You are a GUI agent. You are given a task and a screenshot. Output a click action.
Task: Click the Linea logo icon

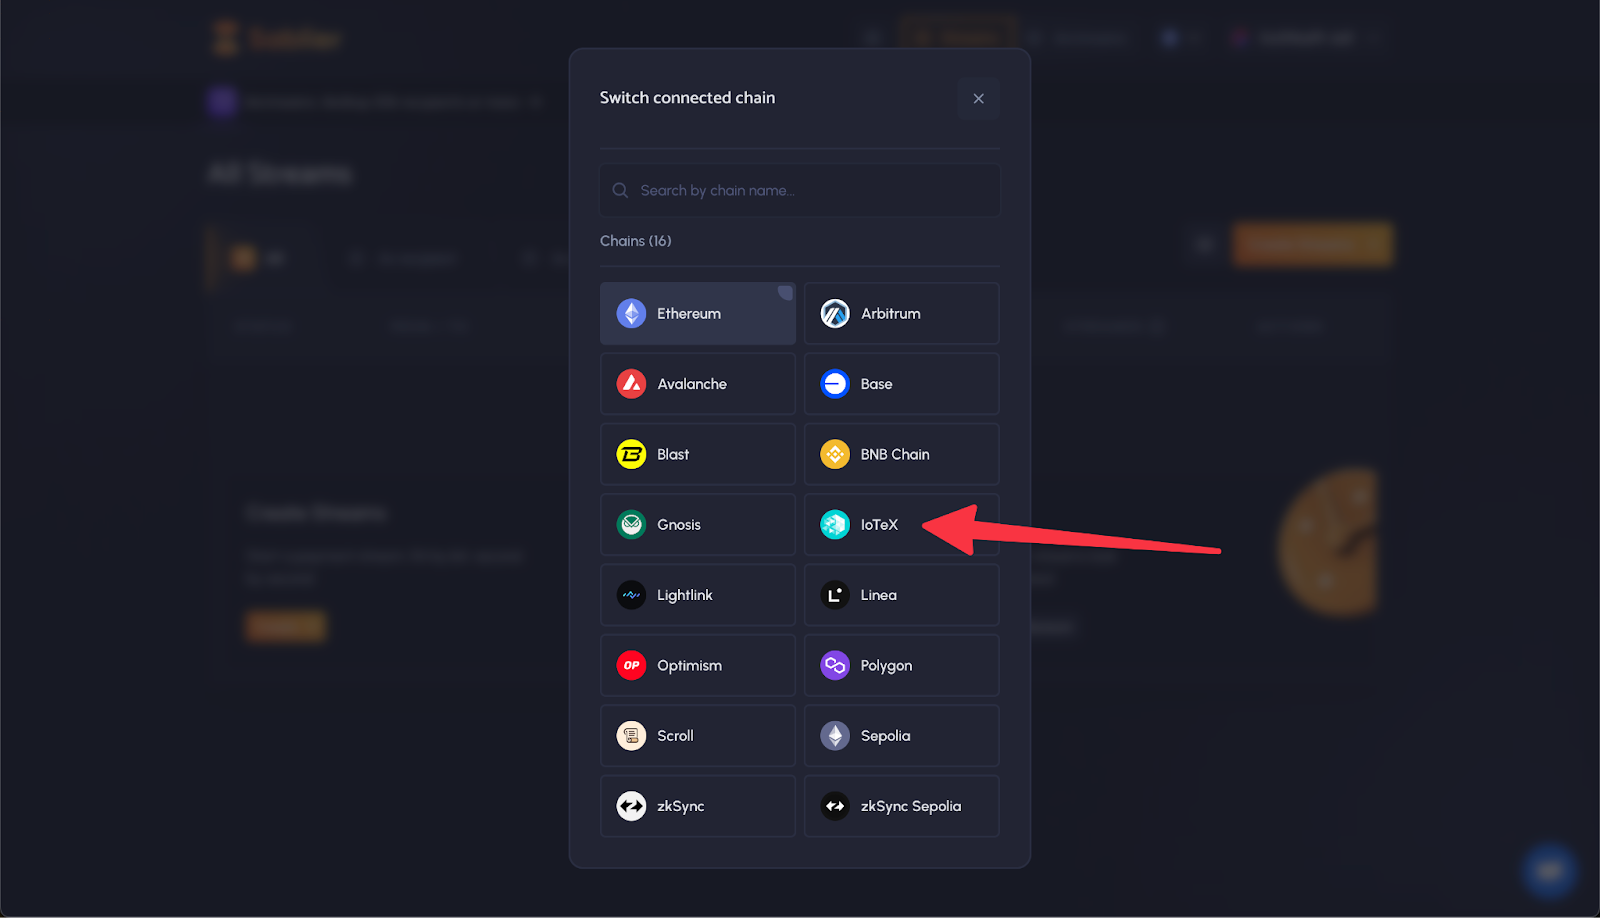pos(835,595)
